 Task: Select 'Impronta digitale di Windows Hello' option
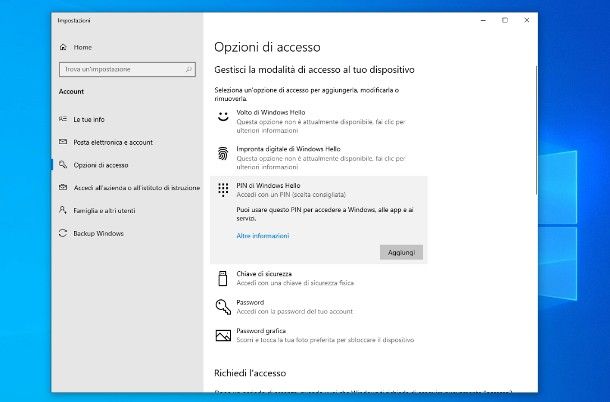pos(319,158)
